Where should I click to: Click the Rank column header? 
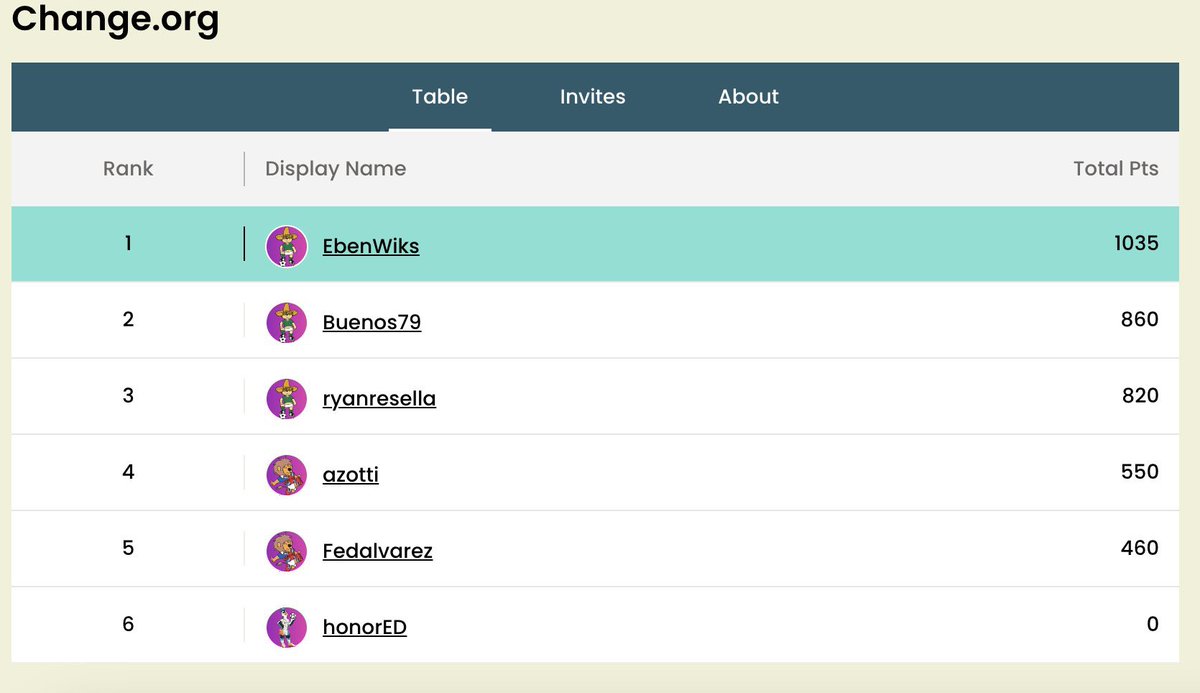[x=128, y=168]
